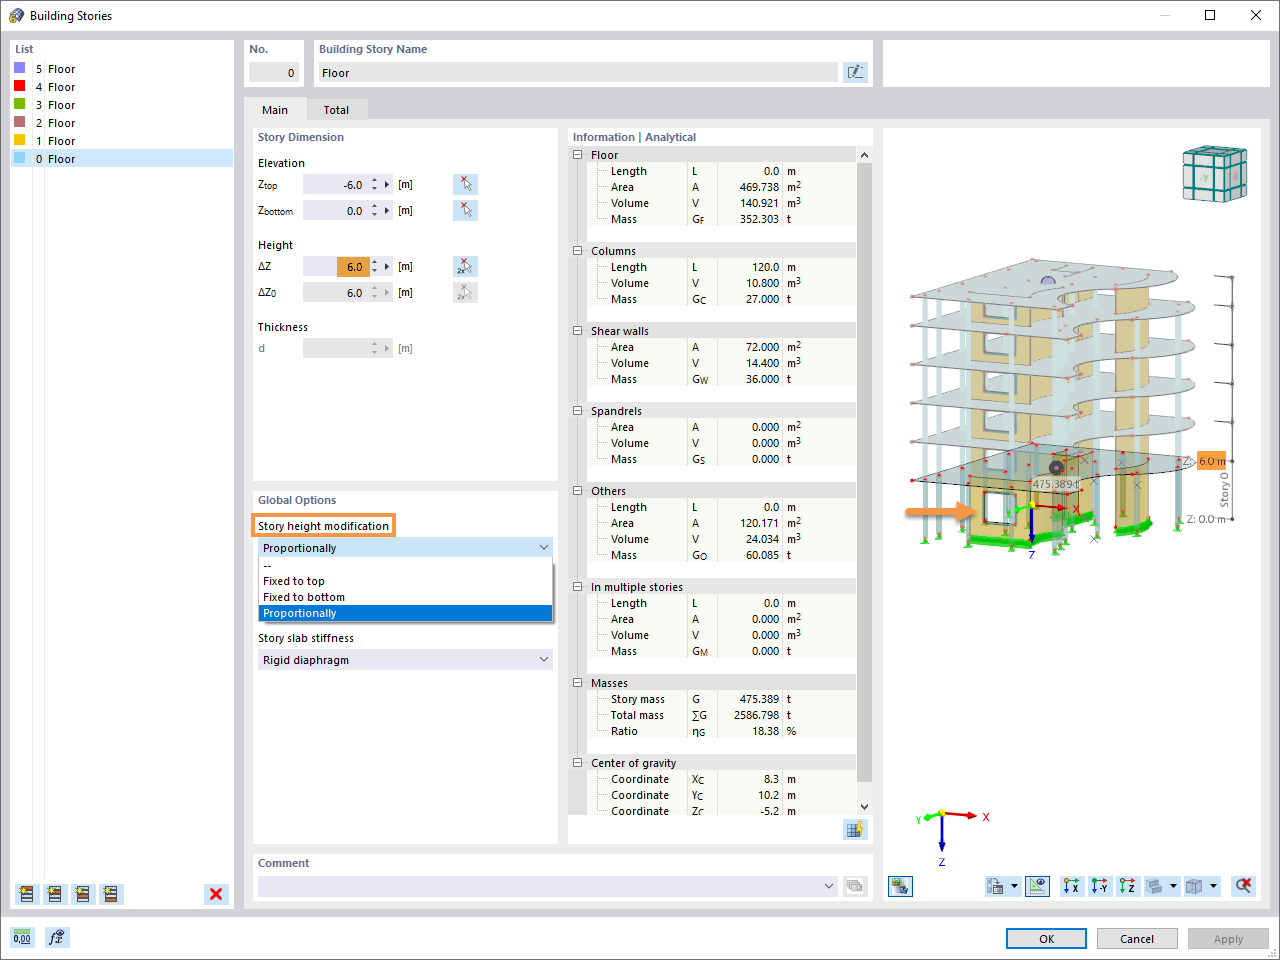The width and height of the screenshot is (1280, 960).
Task: Set view in Z direction
Action: click(1128, 885)
